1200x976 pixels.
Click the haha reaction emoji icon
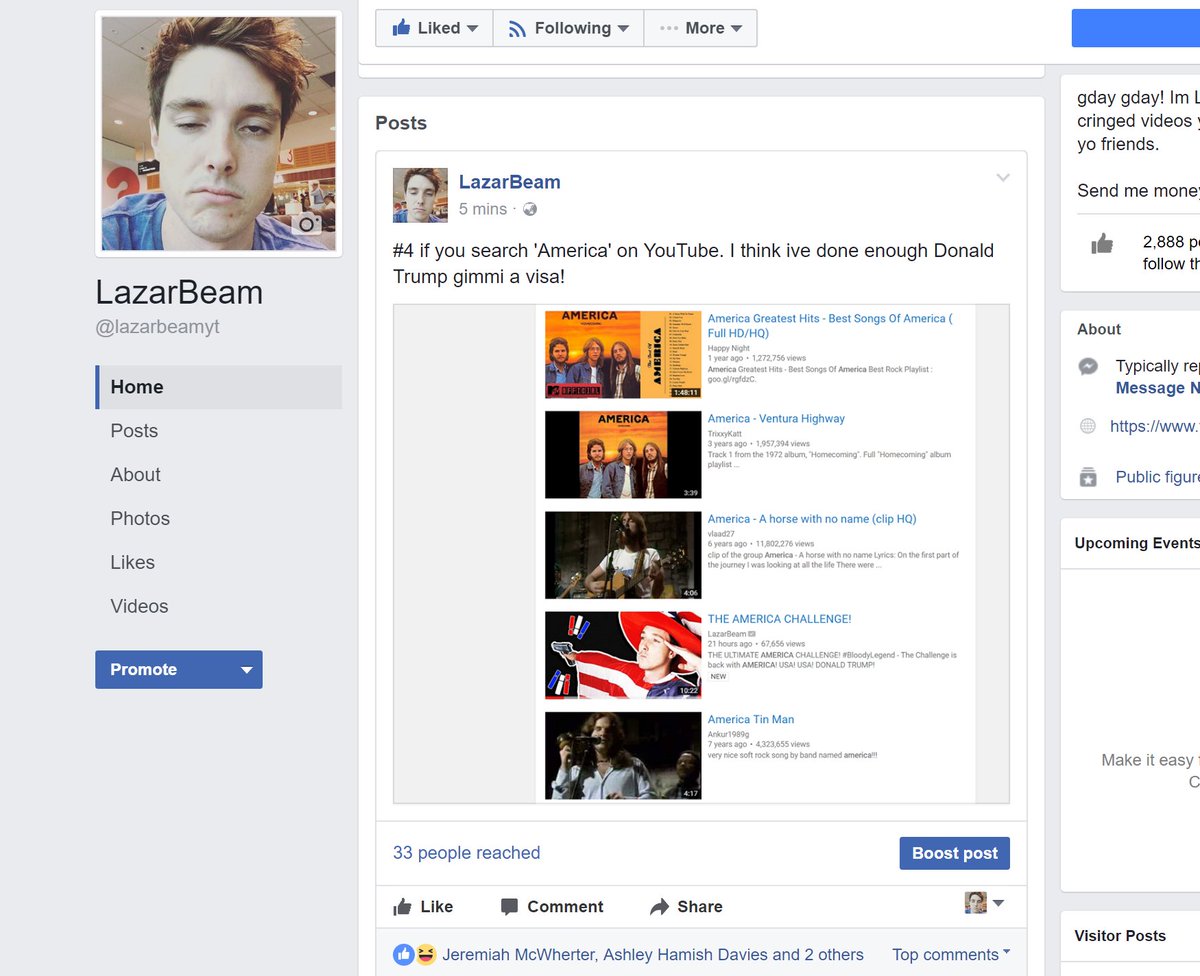(426, 955)
